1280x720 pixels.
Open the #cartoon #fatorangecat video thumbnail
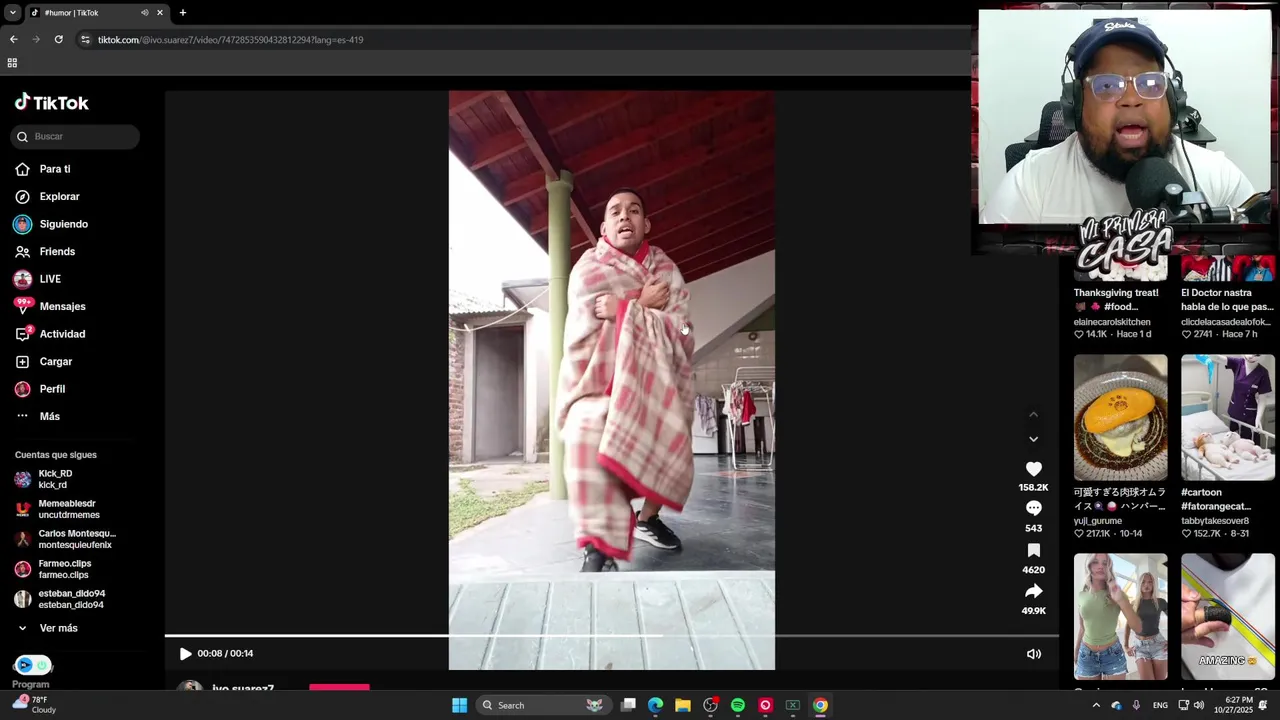pyautogui.click(x=1228, y=418)
